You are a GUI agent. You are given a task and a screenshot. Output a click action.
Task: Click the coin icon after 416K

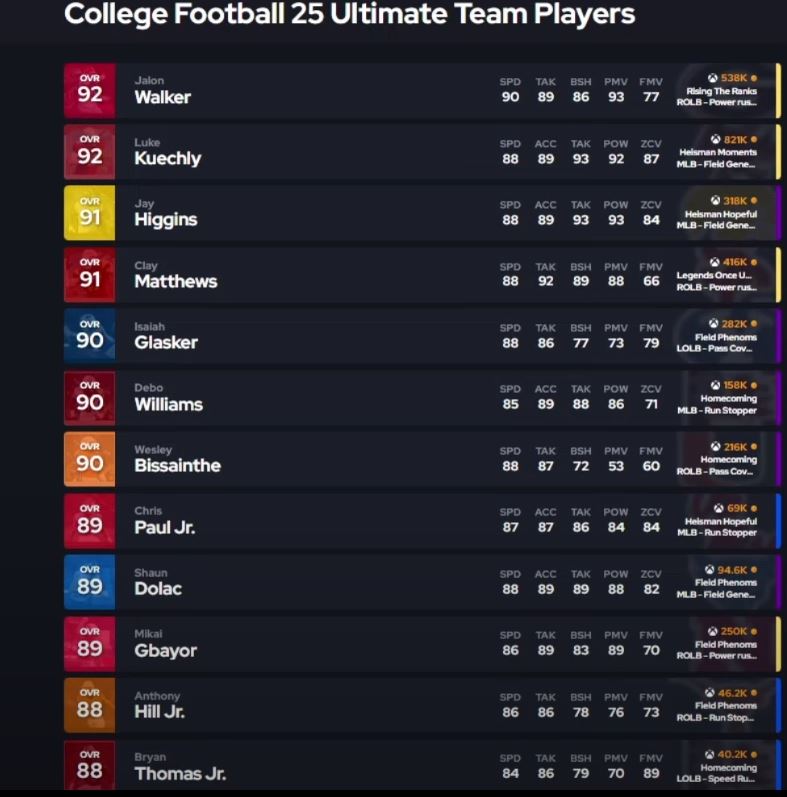tap(754, 262)
